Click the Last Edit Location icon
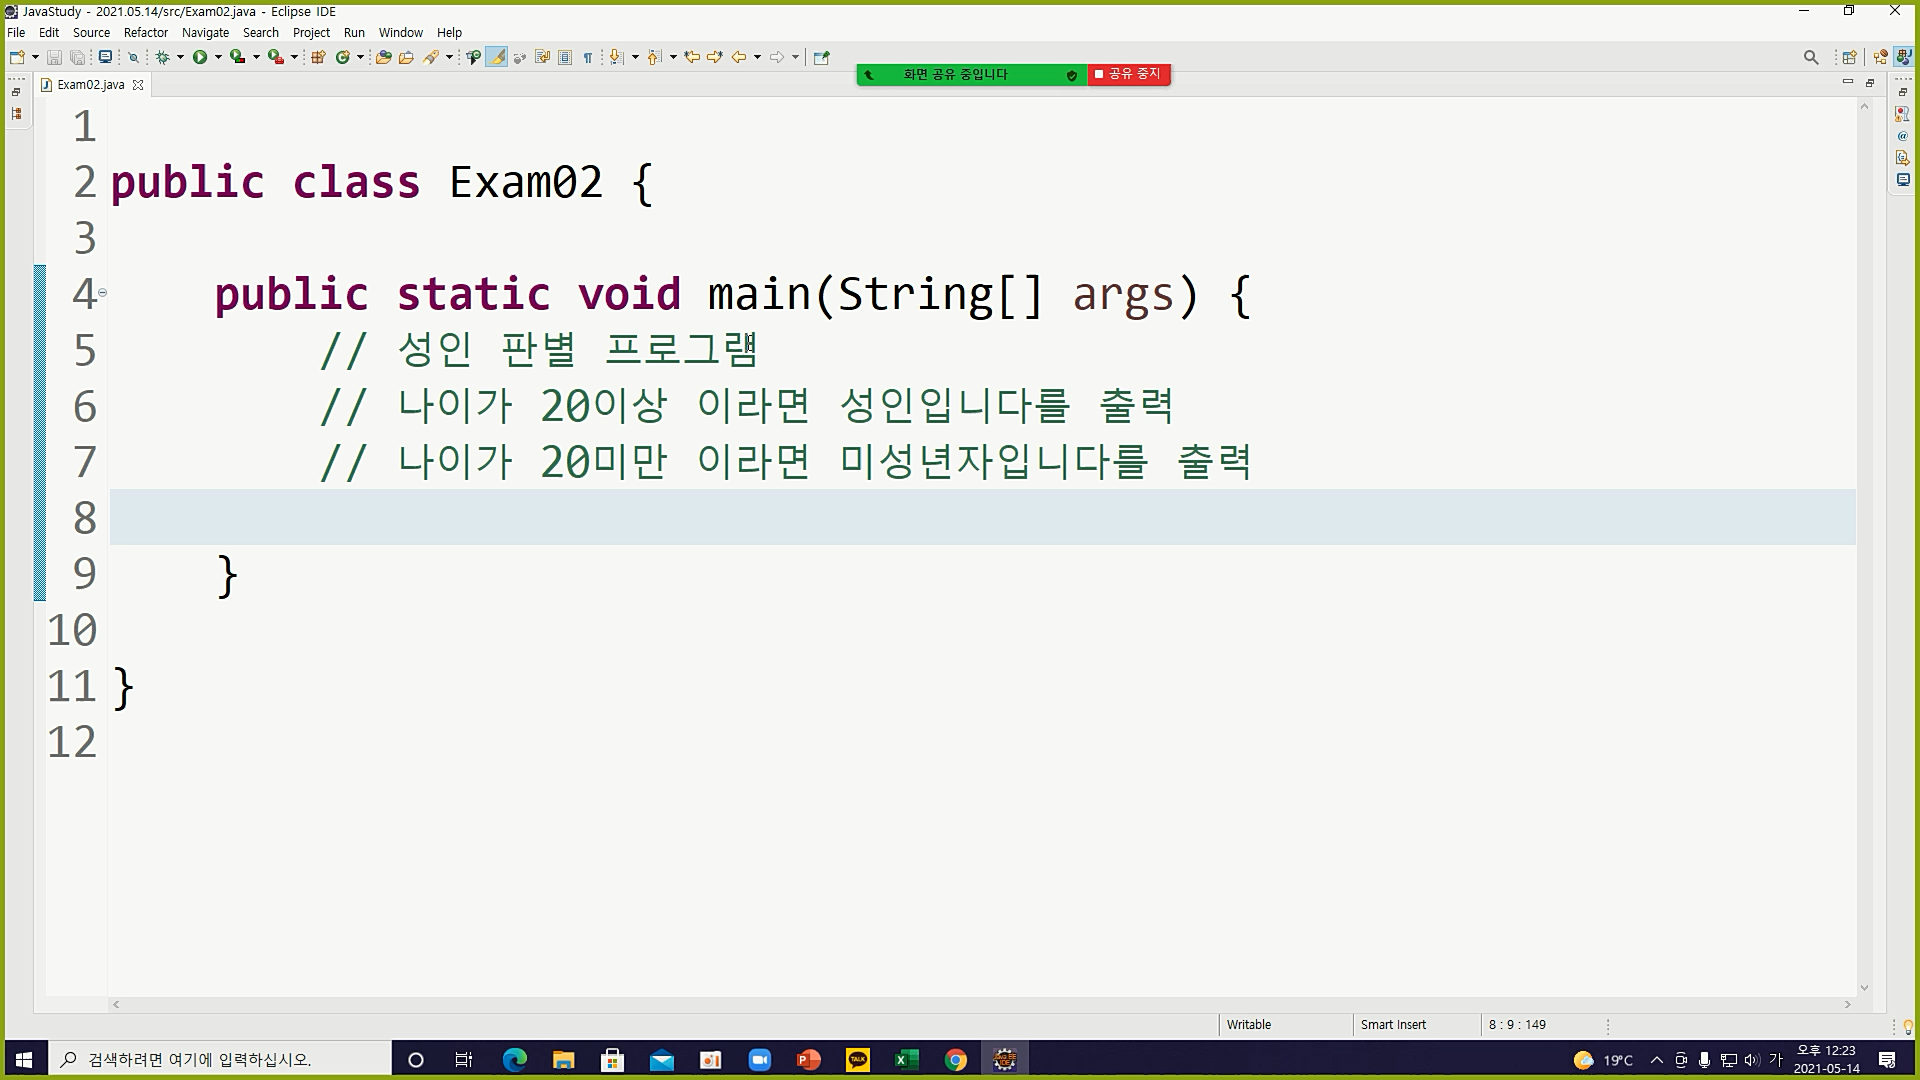The width and height of the screenshot is (1920, 1080). point(691,57)
